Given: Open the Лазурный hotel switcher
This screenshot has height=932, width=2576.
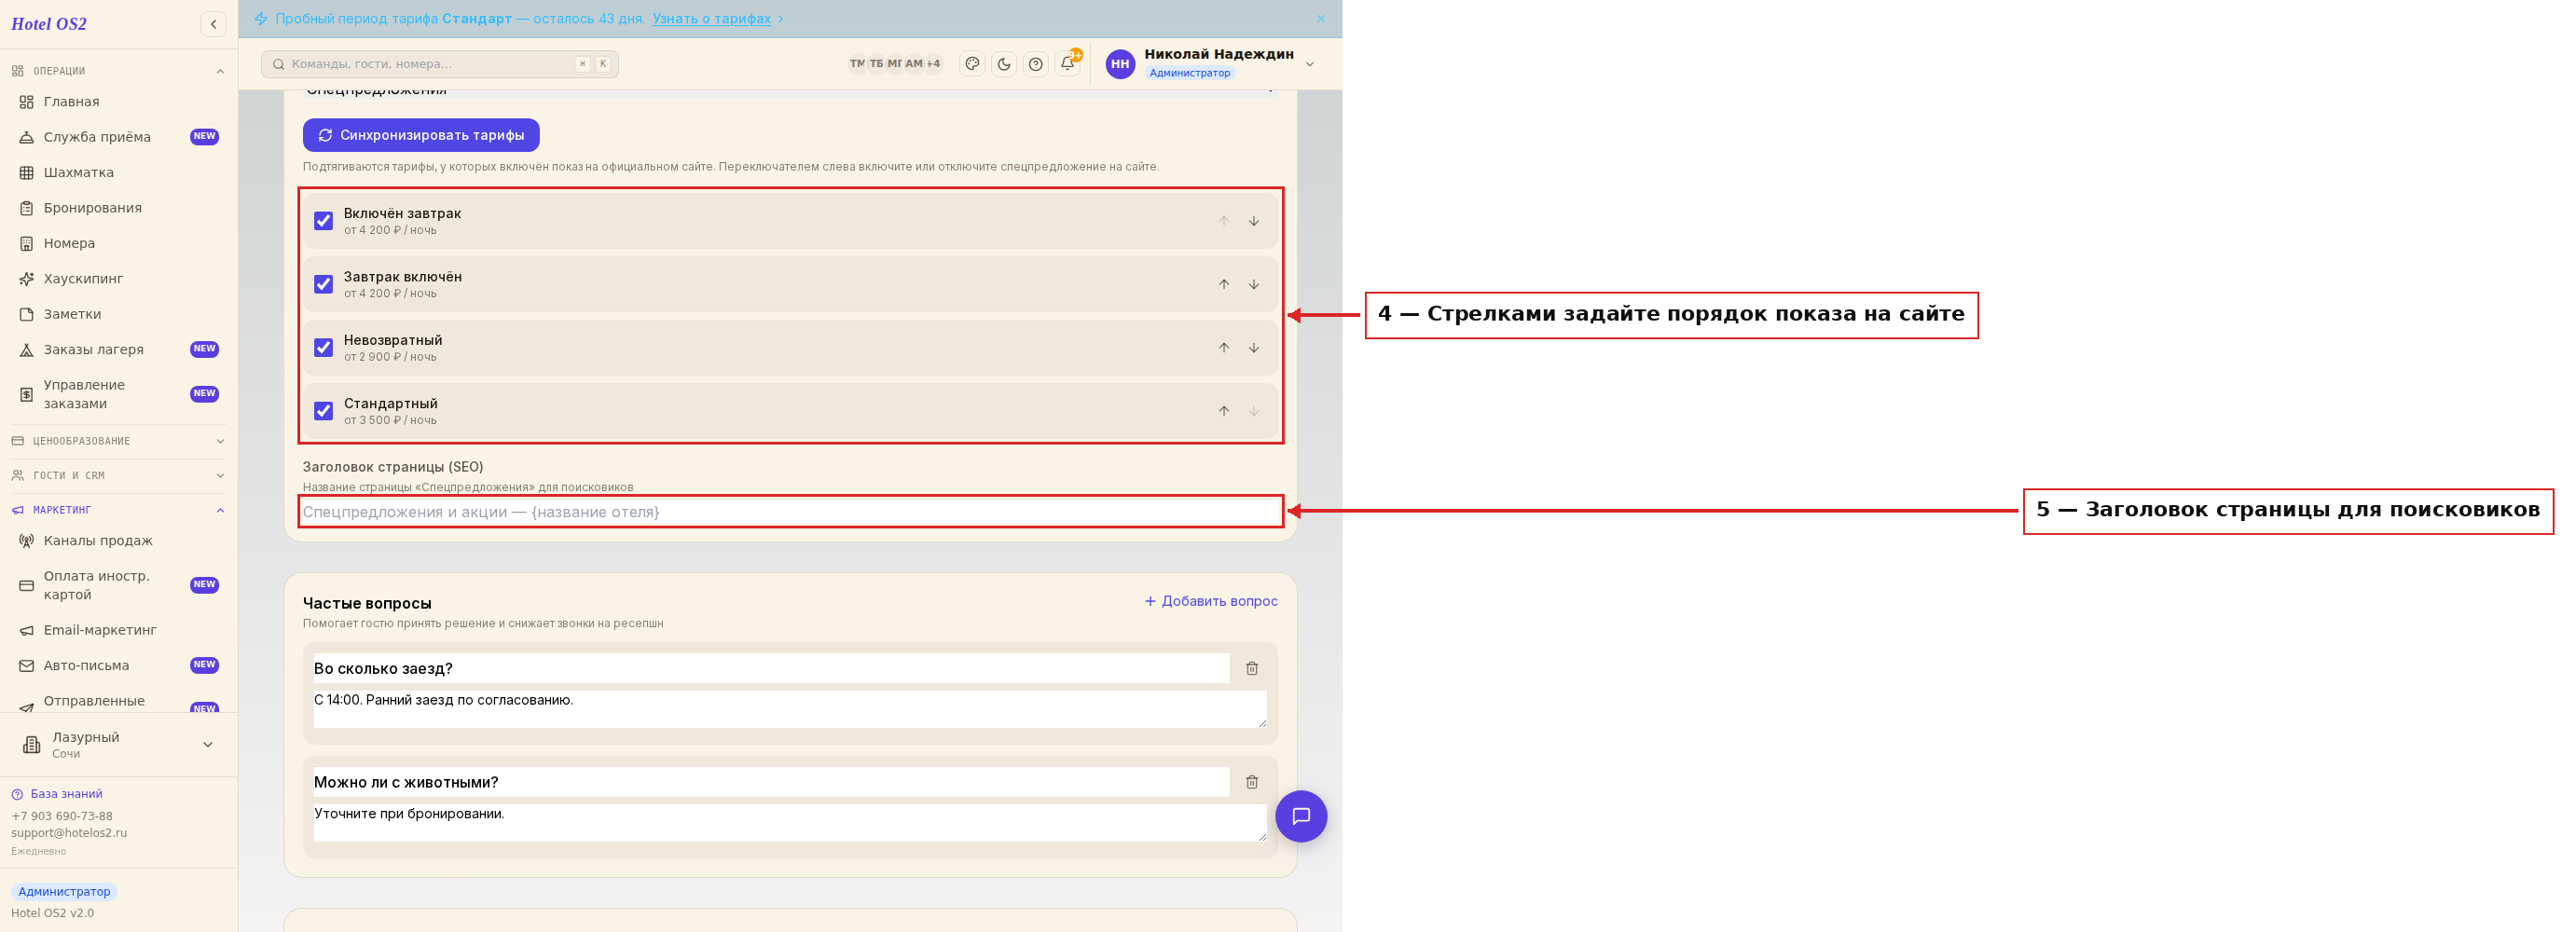Looking at the screenshot, I should [x=118, y=745].
